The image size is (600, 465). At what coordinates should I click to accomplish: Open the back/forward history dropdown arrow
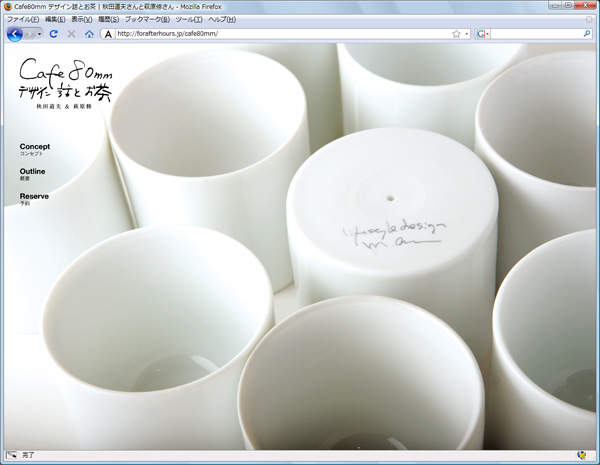(39, 34)
